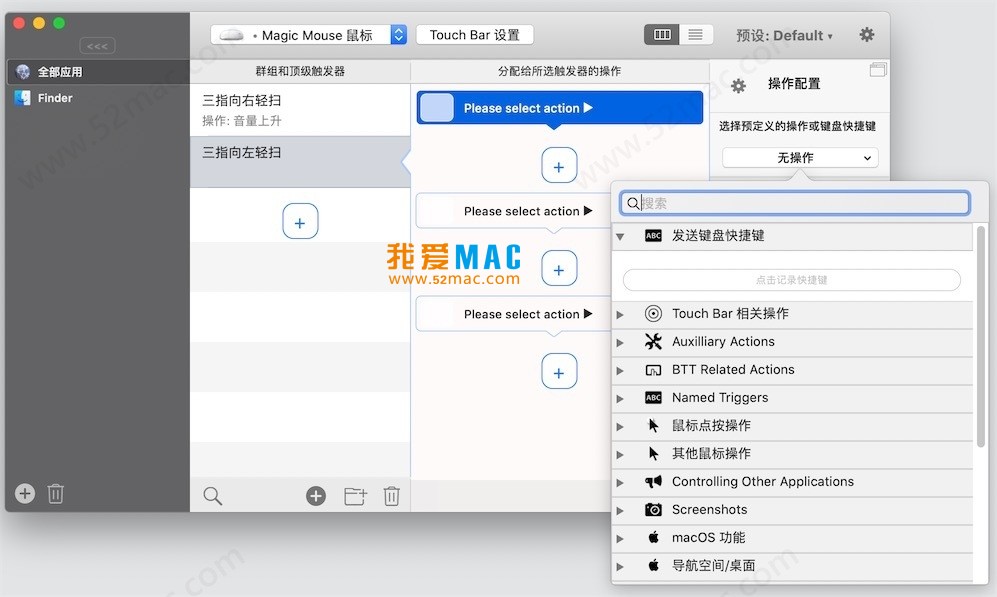Click Auxilliary Actions tools icon
This screenshot has height=597, width=997.
pos(653,341)
